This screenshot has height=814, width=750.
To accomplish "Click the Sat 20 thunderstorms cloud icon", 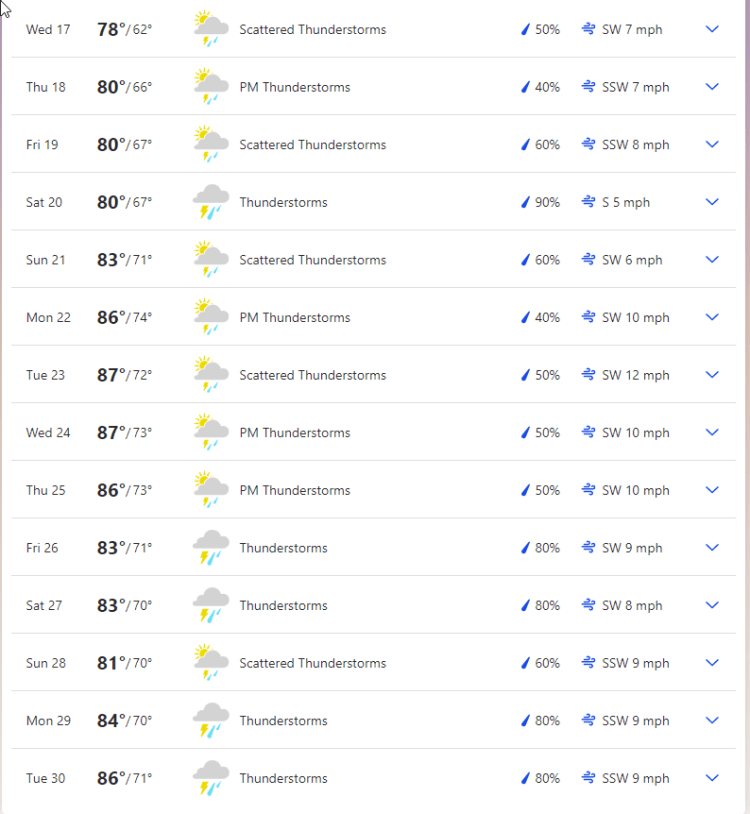I will tap(211, 202).
